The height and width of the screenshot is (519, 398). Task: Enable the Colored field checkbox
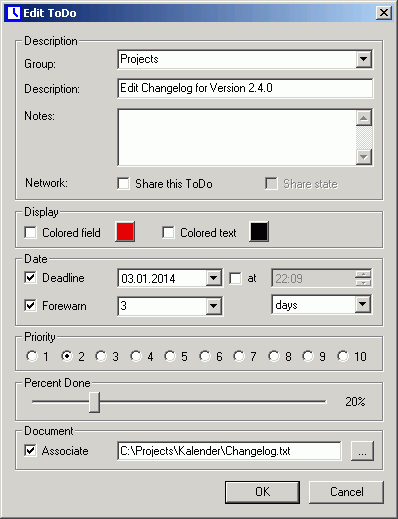(30, 232)
